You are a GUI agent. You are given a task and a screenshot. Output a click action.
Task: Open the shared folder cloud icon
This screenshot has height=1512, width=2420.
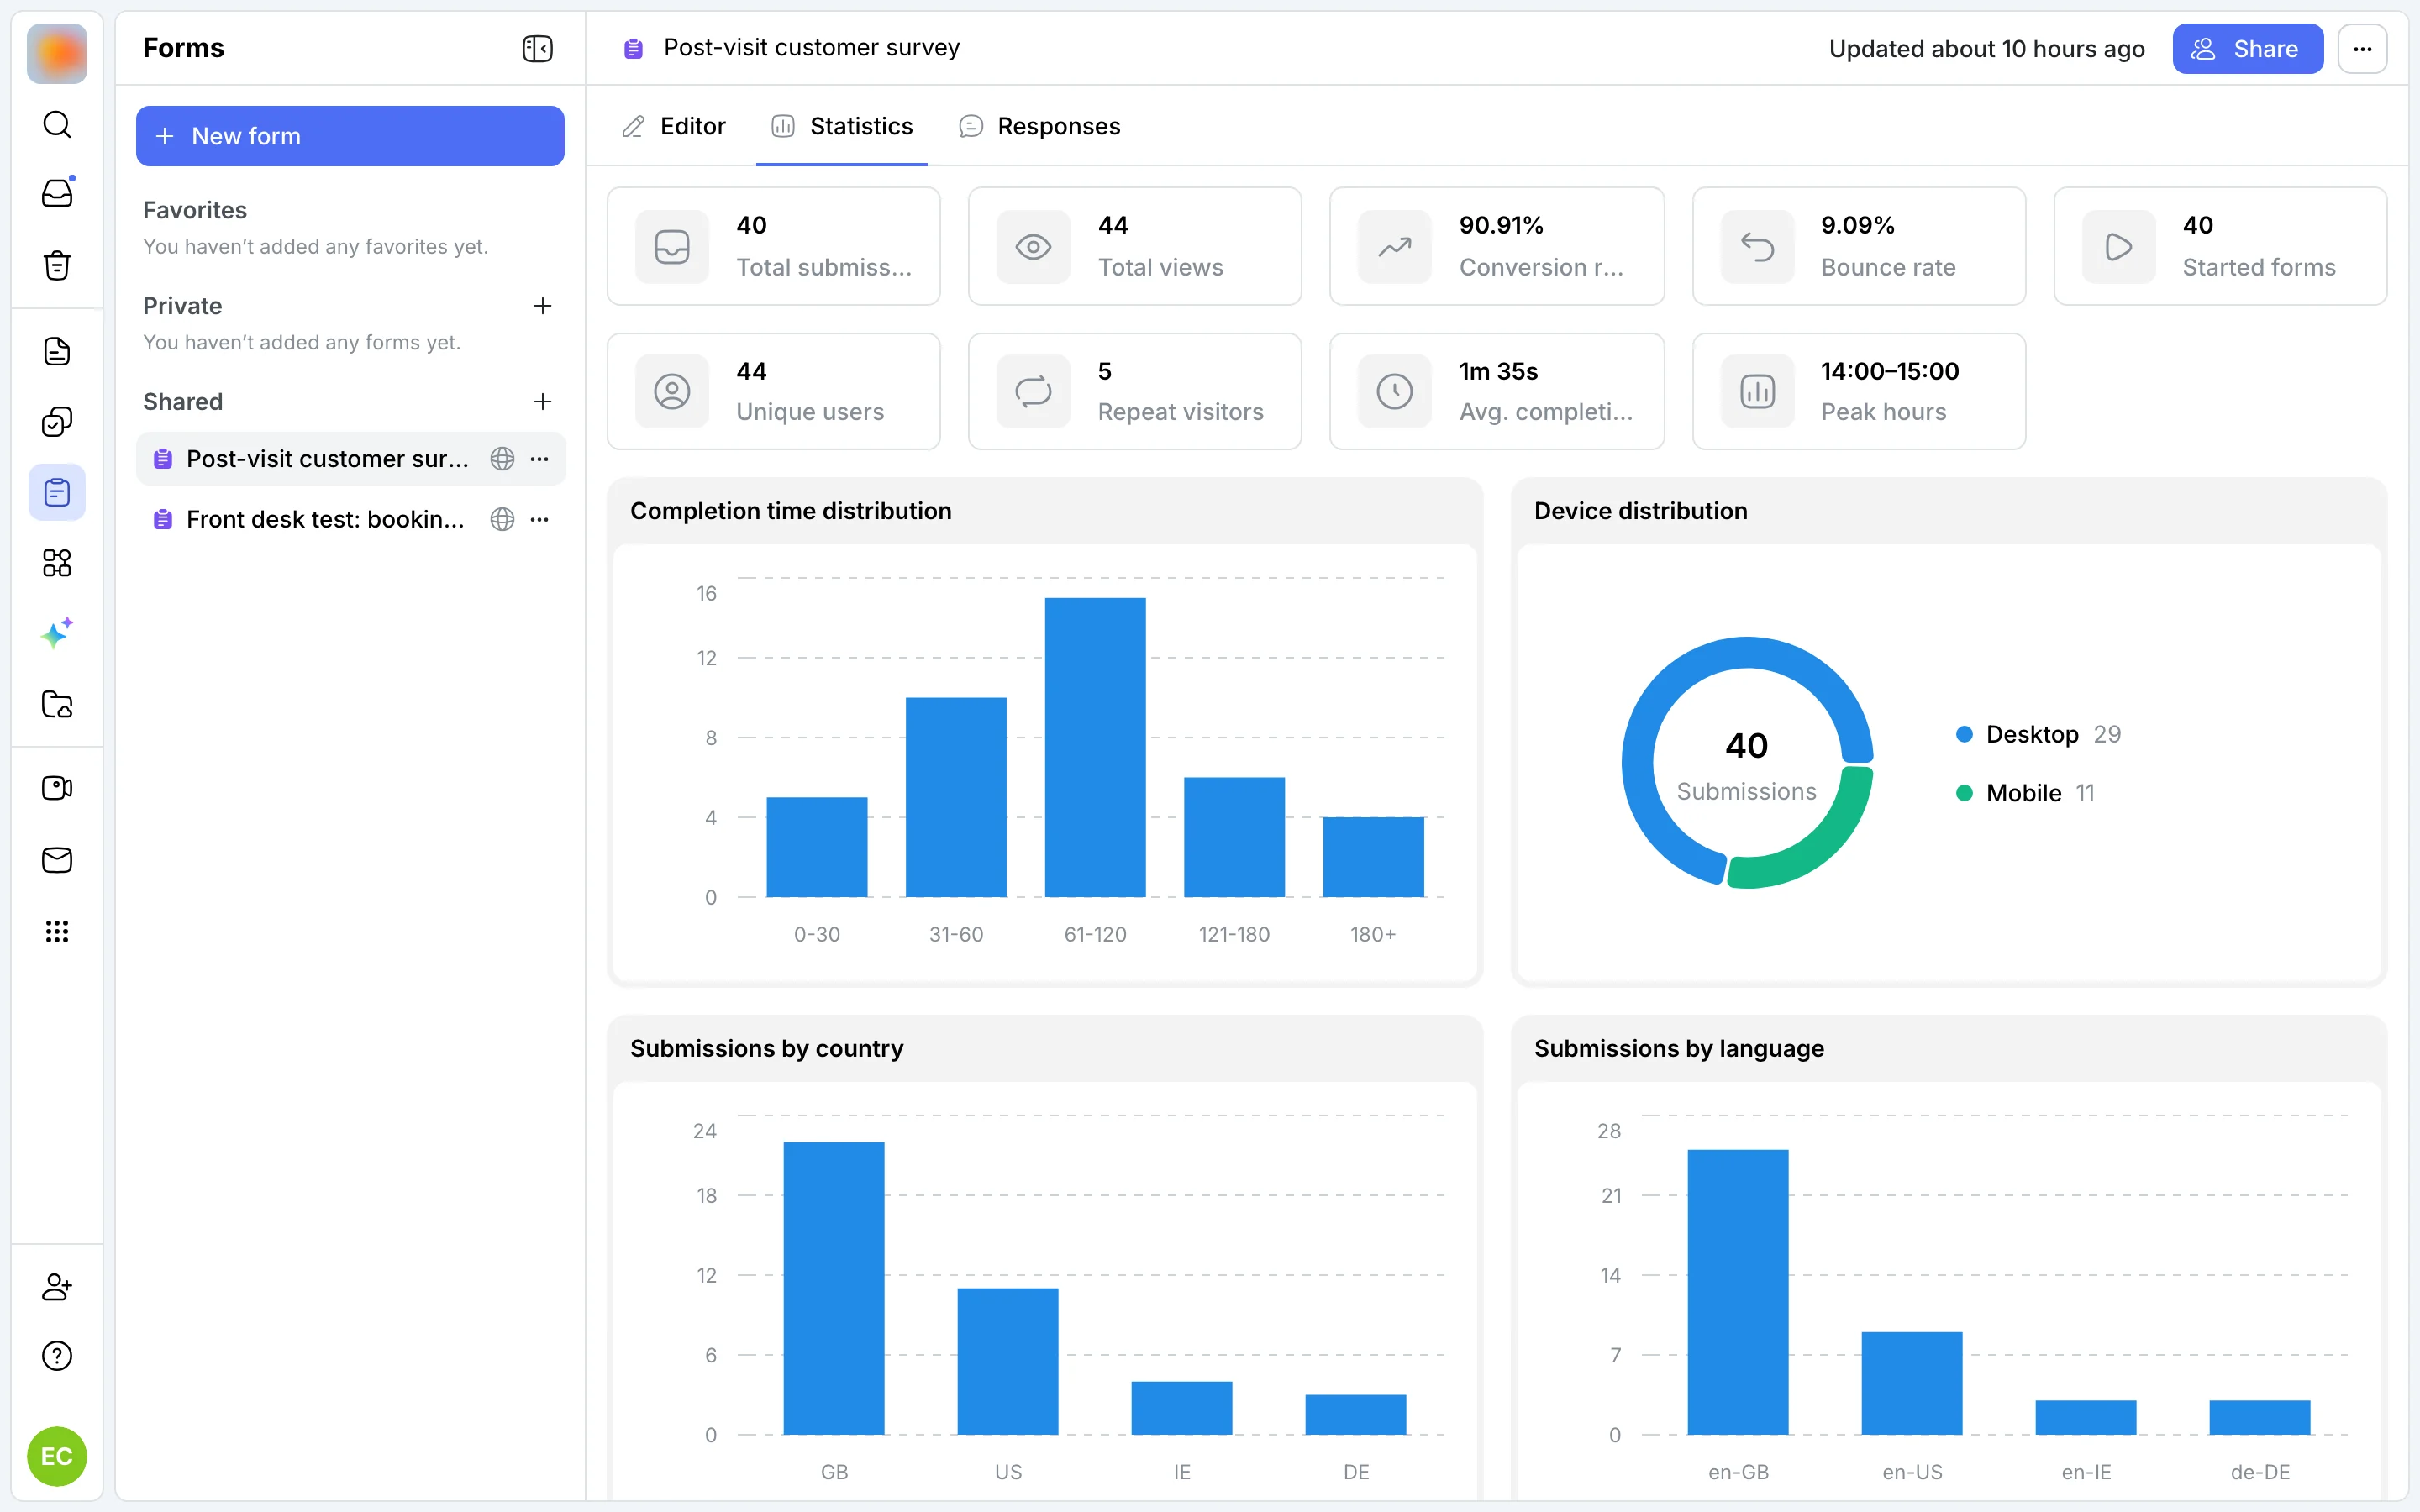click(x=57, y=704)
